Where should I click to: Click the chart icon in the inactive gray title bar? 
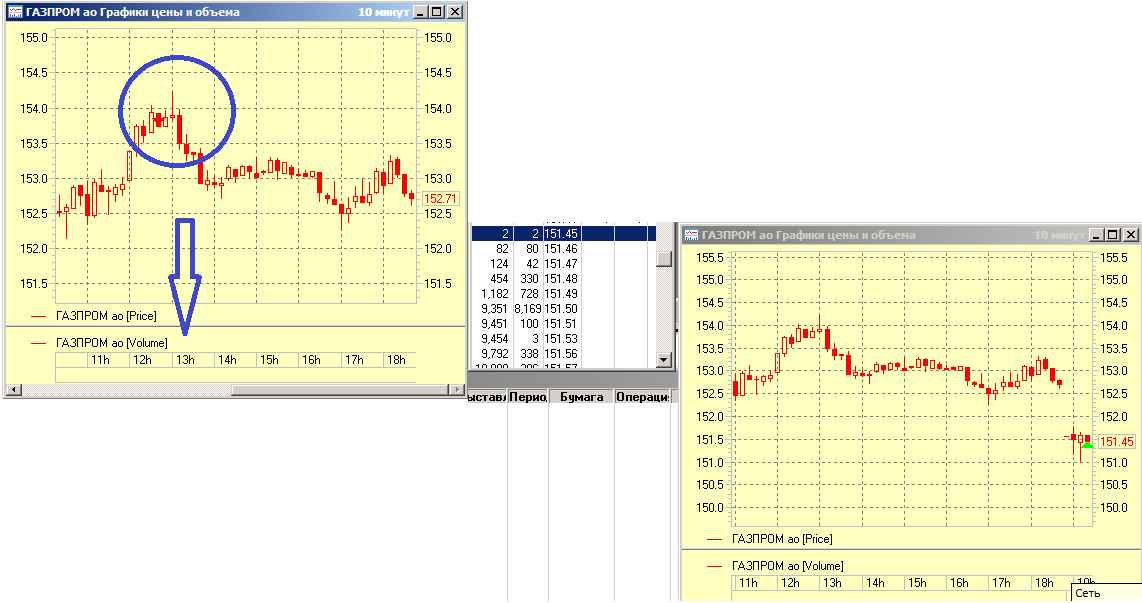(x=691, y=235)
